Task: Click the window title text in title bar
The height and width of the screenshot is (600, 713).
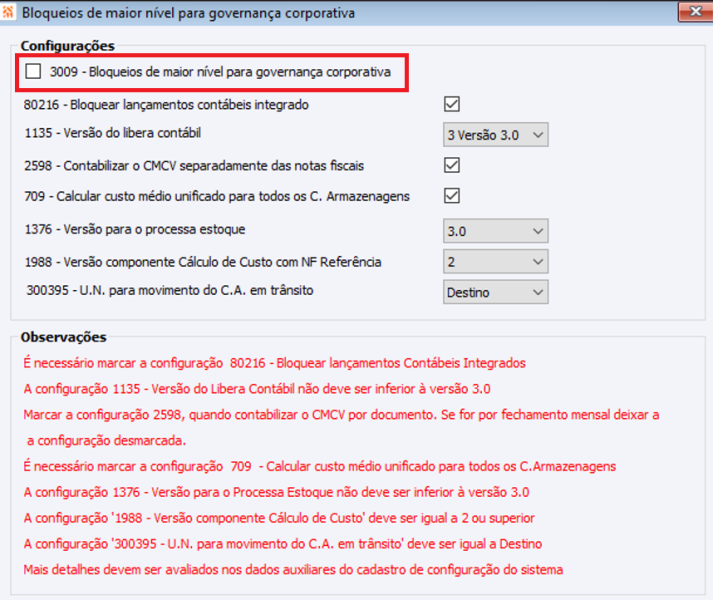Action: coord(188,13)
